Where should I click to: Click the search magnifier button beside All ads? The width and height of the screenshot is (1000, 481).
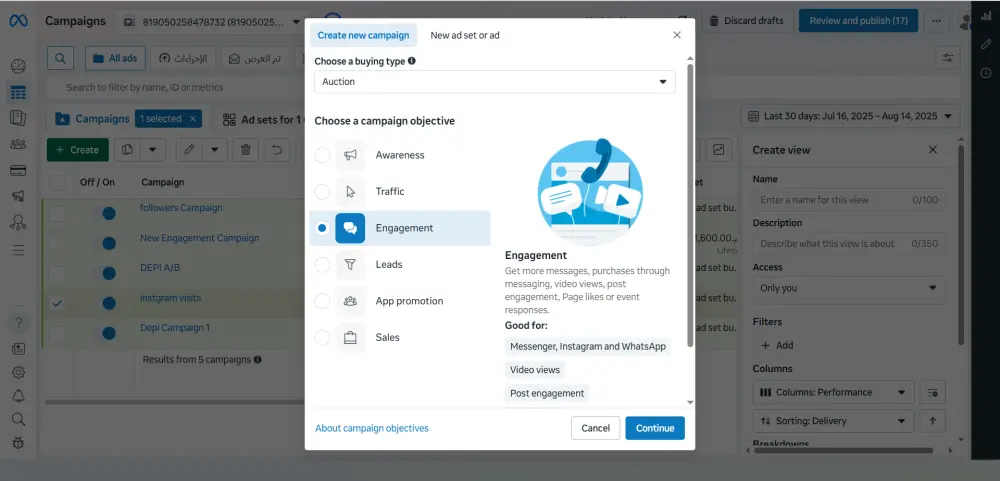[x=60, y=58]
